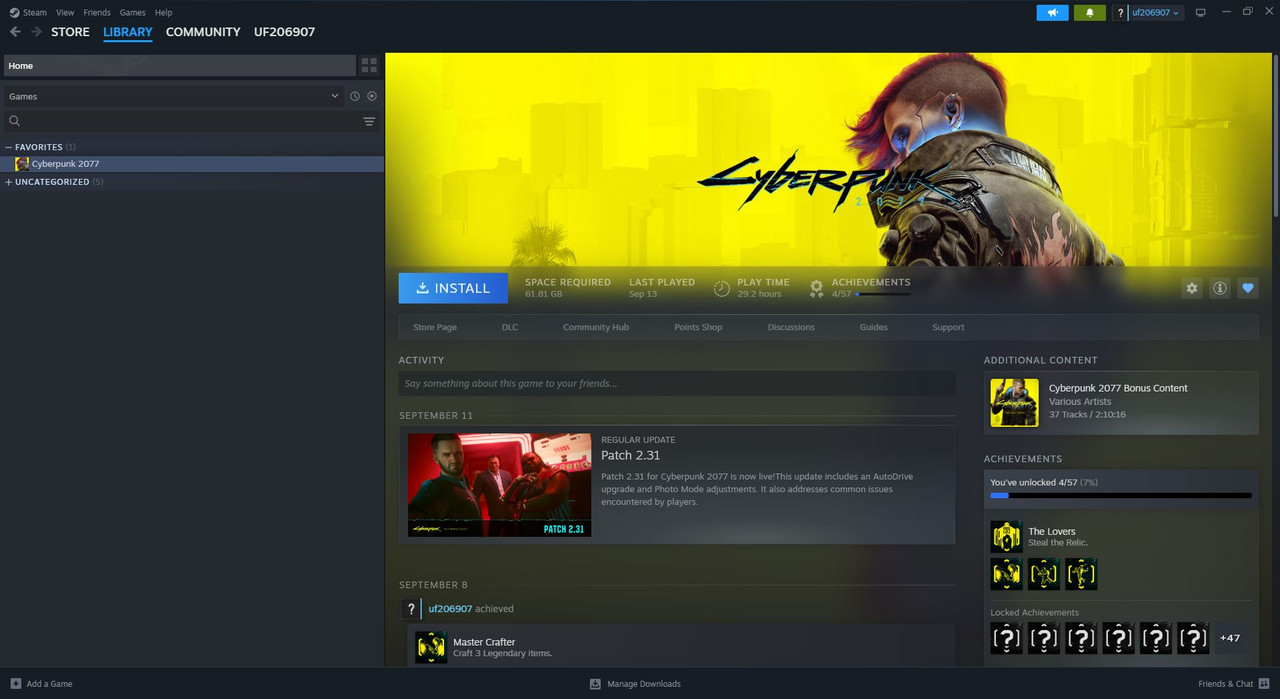Toggle favorite heart icon
Viewport: 1280px width, 699px height.
coord(1247,288)
